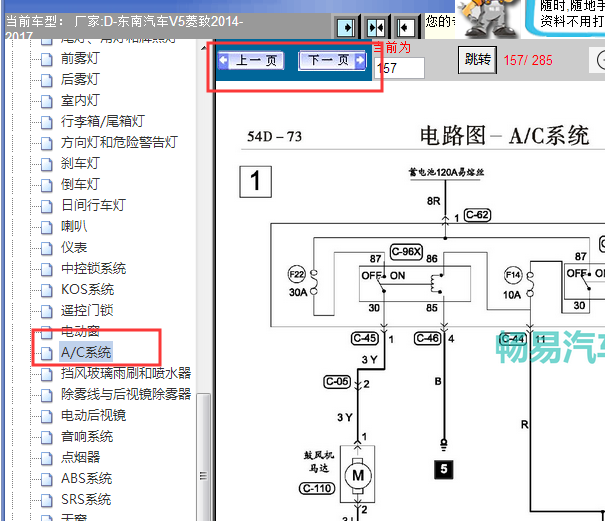
Task: Click the diagram title 电路图 – A/C系统
Action: pos(504,135)
